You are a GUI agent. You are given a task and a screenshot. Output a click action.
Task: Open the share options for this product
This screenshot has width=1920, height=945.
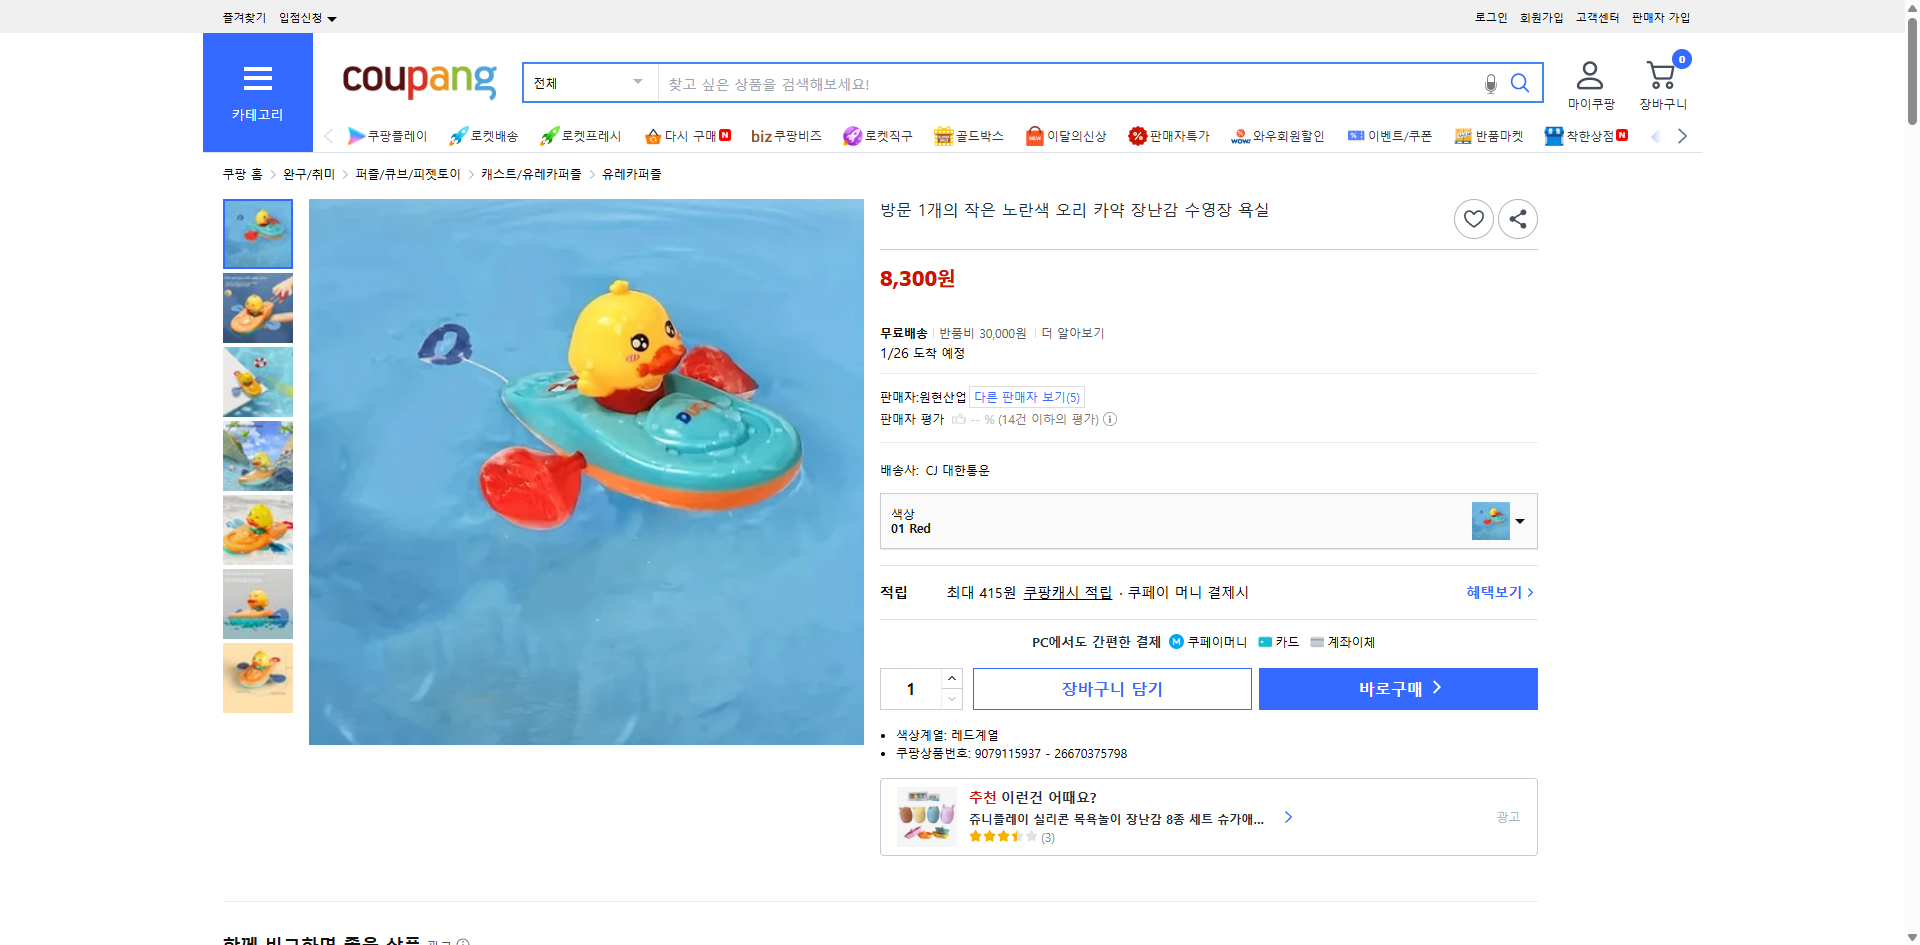1517,218
